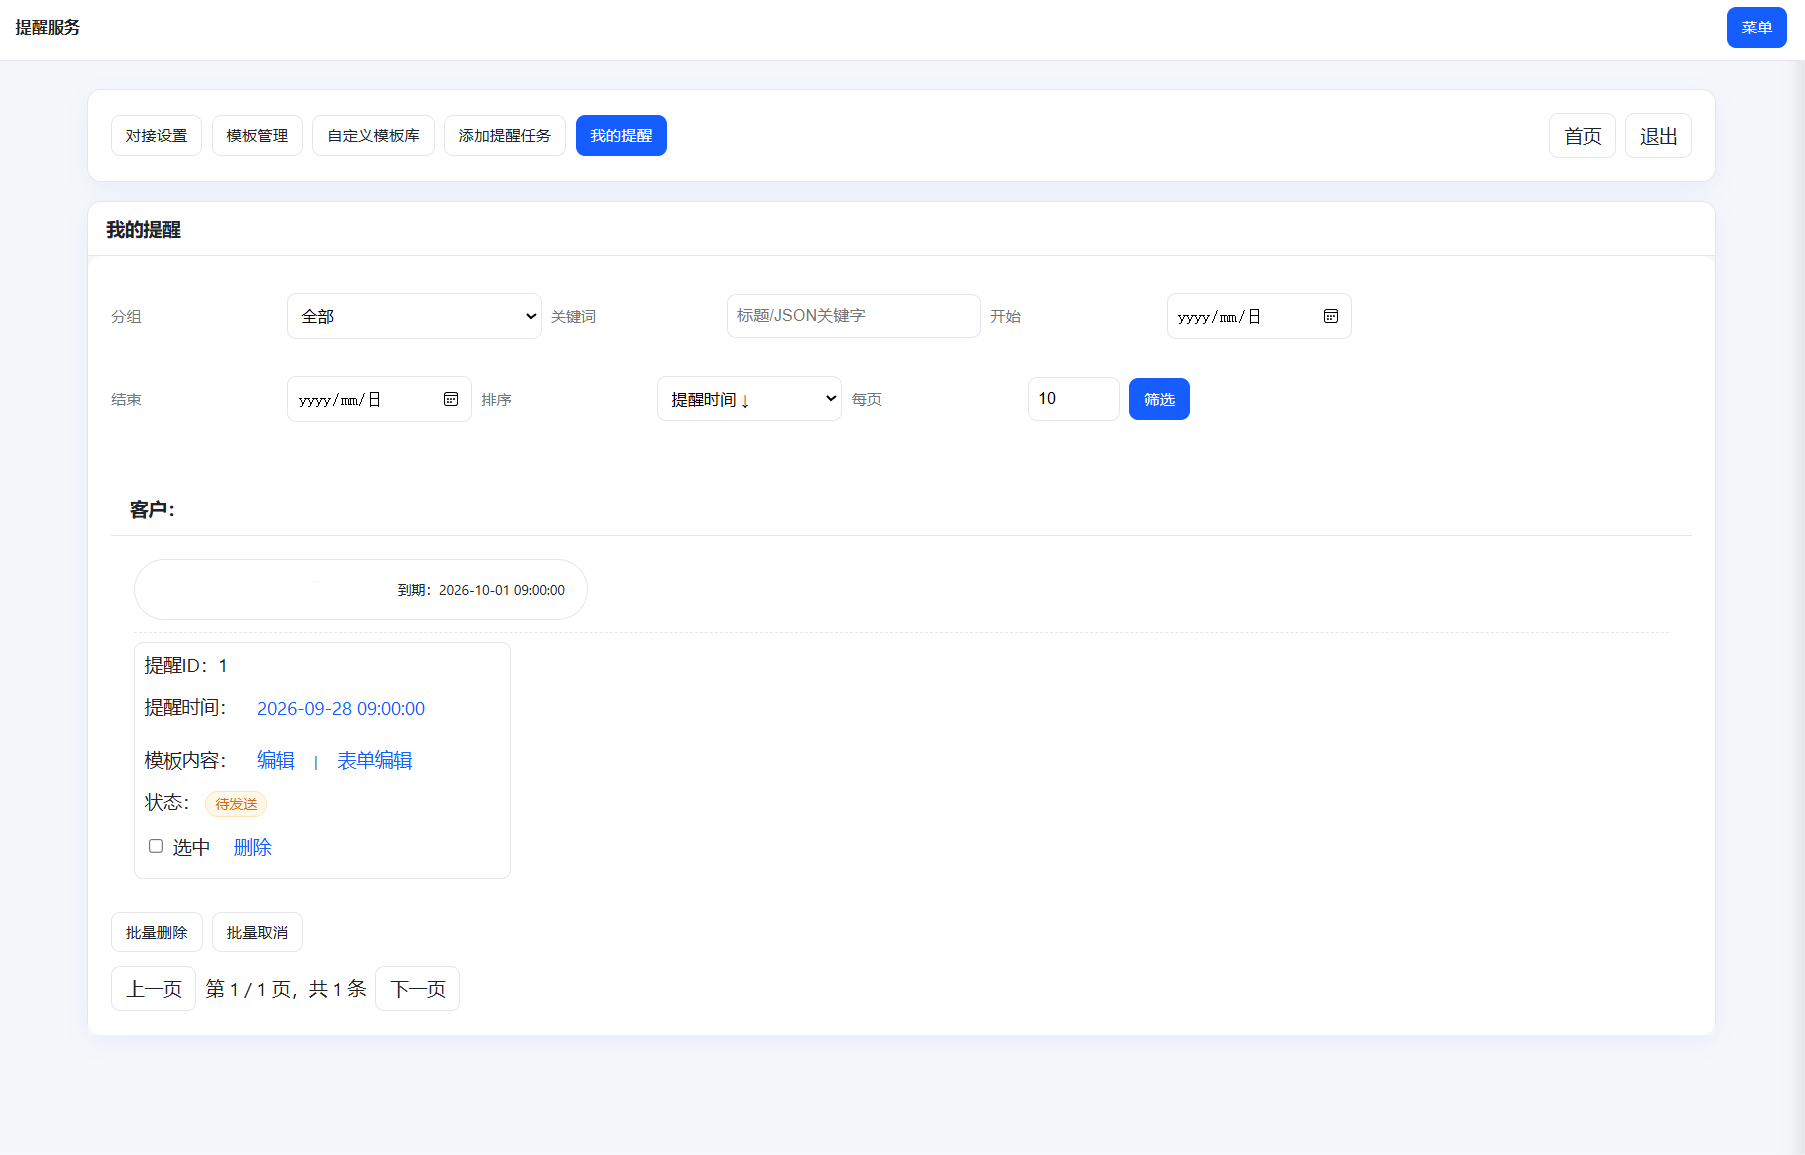Open calendar picker in 结束 date field
The height and width of the screenshot is (1155, 1805).
click(451, 399)
